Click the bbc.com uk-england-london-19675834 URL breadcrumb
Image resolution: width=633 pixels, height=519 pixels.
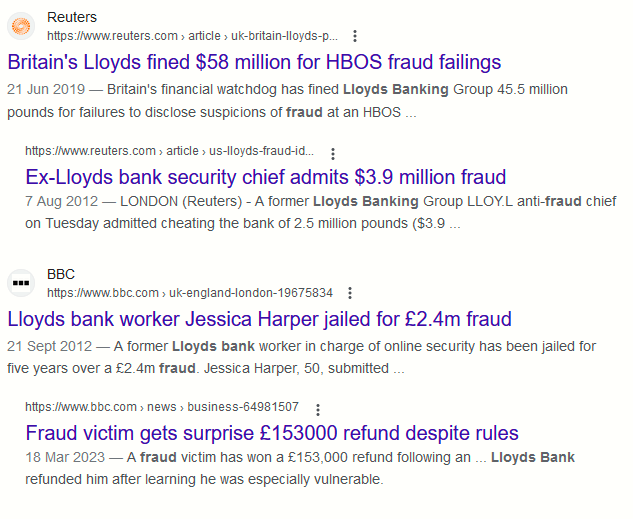tap(190, 293)
